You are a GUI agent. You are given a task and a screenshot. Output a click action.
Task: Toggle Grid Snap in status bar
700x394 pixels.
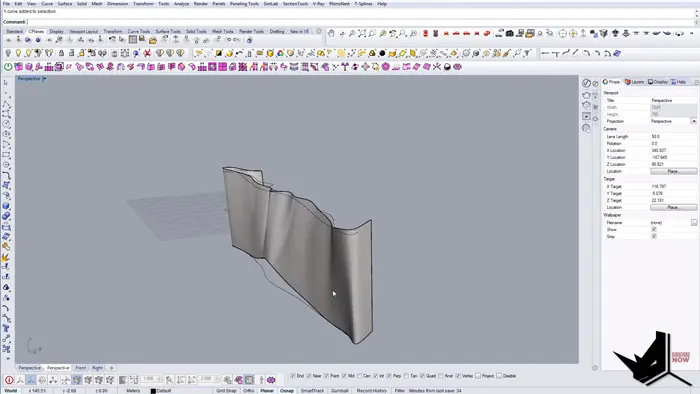pos(226,390)
